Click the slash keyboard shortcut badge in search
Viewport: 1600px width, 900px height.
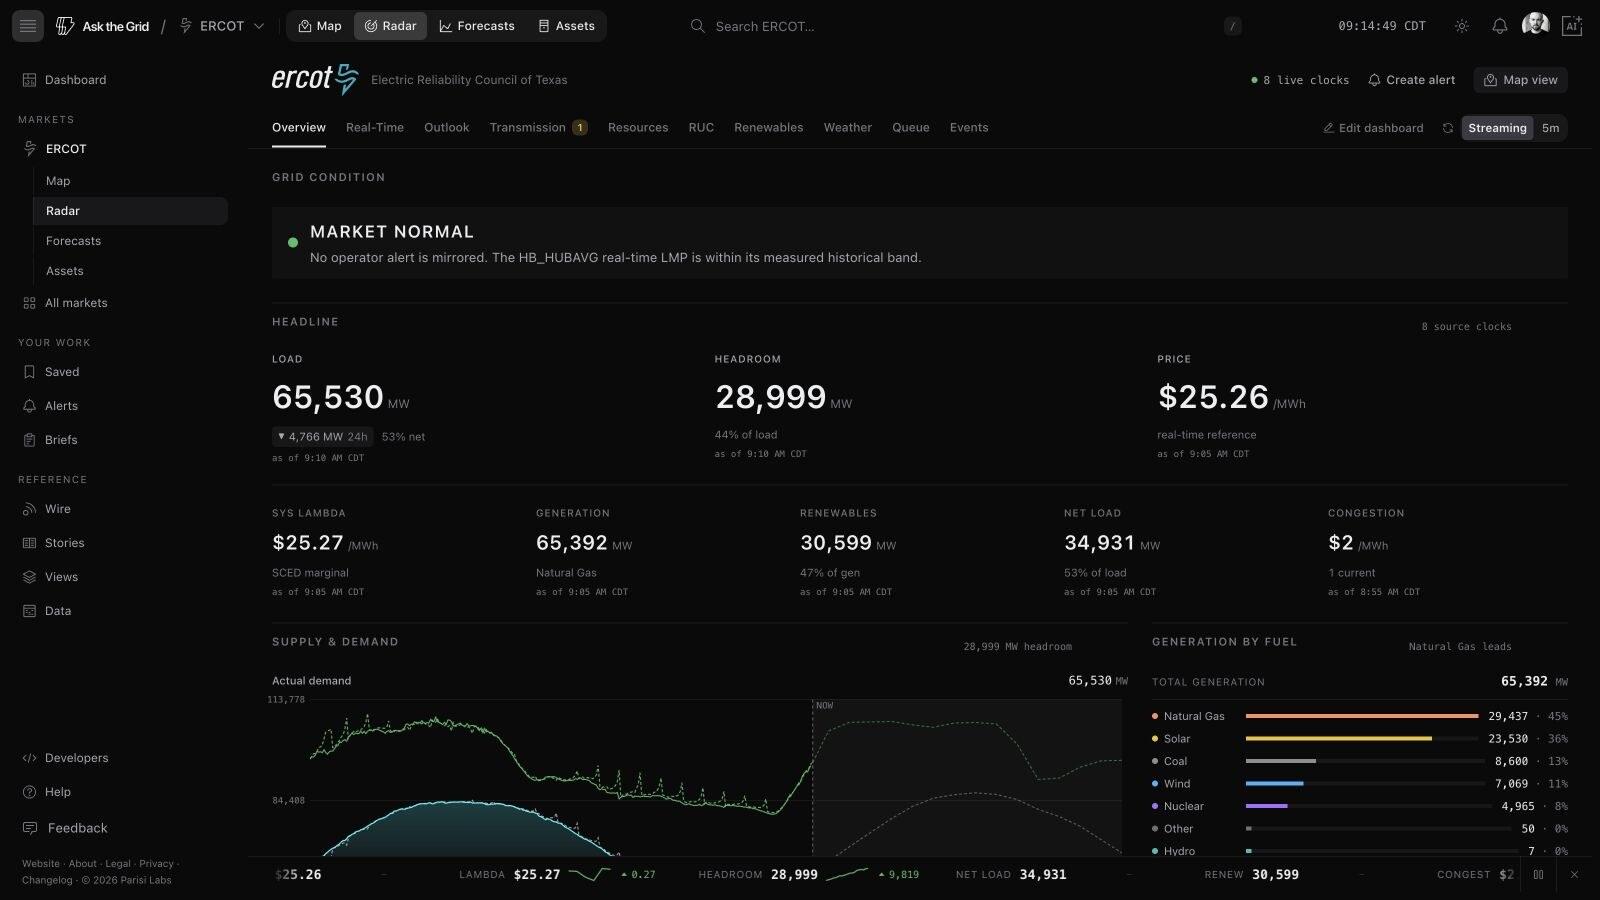1233,26
